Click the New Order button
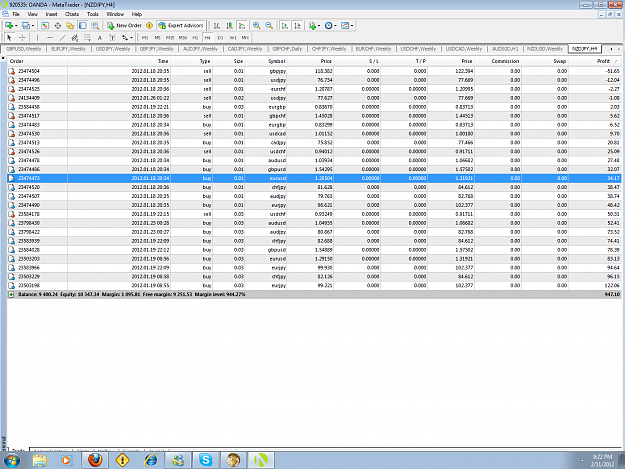This screenshot has height=469, width=625. (125, 26)
